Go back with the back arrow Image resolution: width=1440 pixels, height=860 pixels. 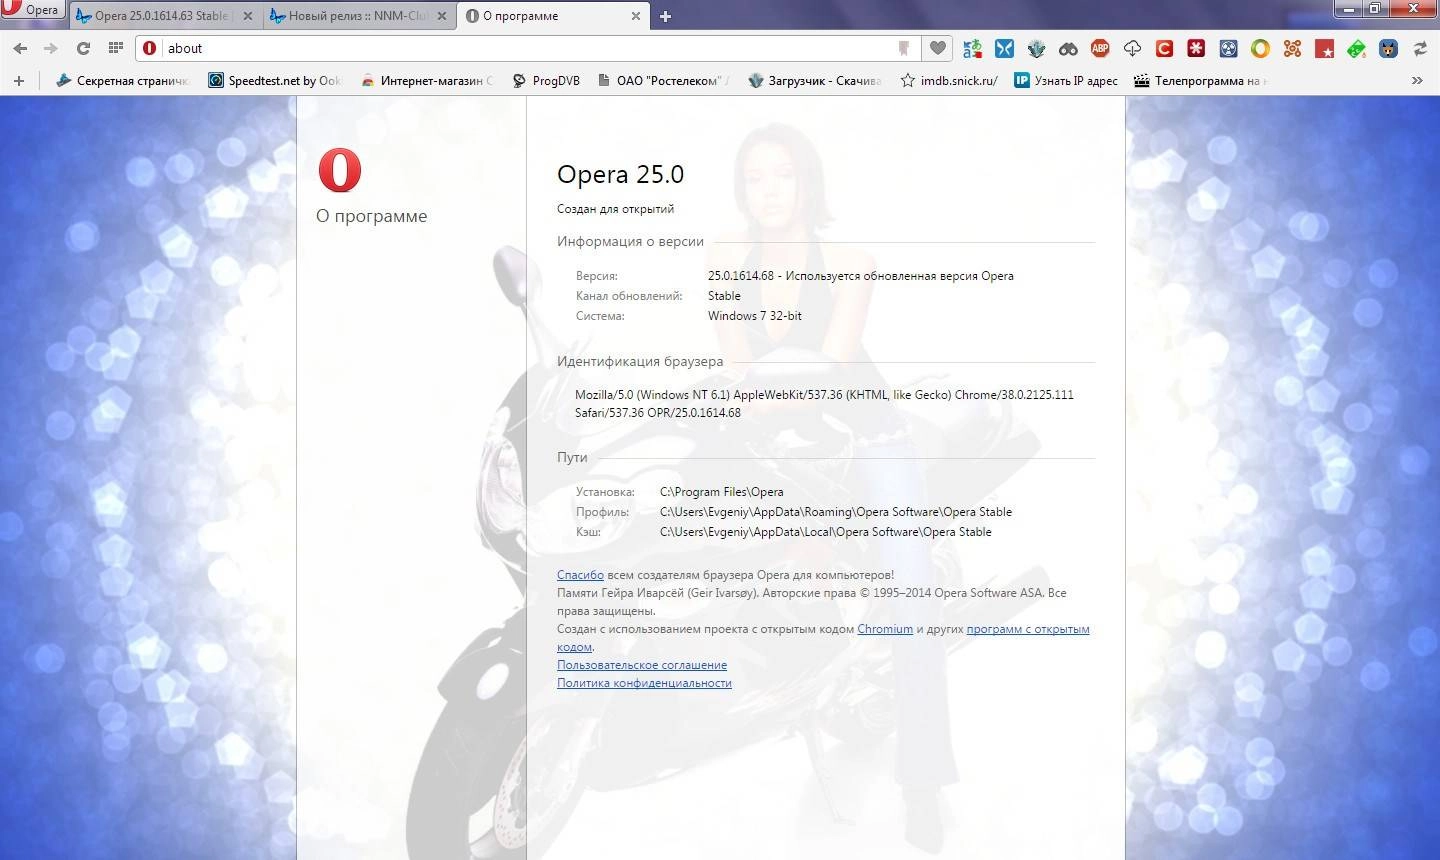20,48
